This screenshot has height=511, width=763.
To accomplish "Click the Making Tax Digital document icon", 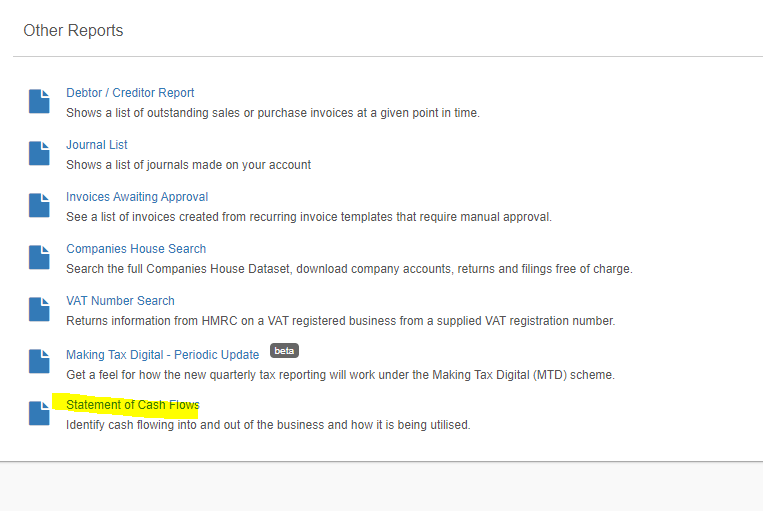I will [x=39, y=362].
